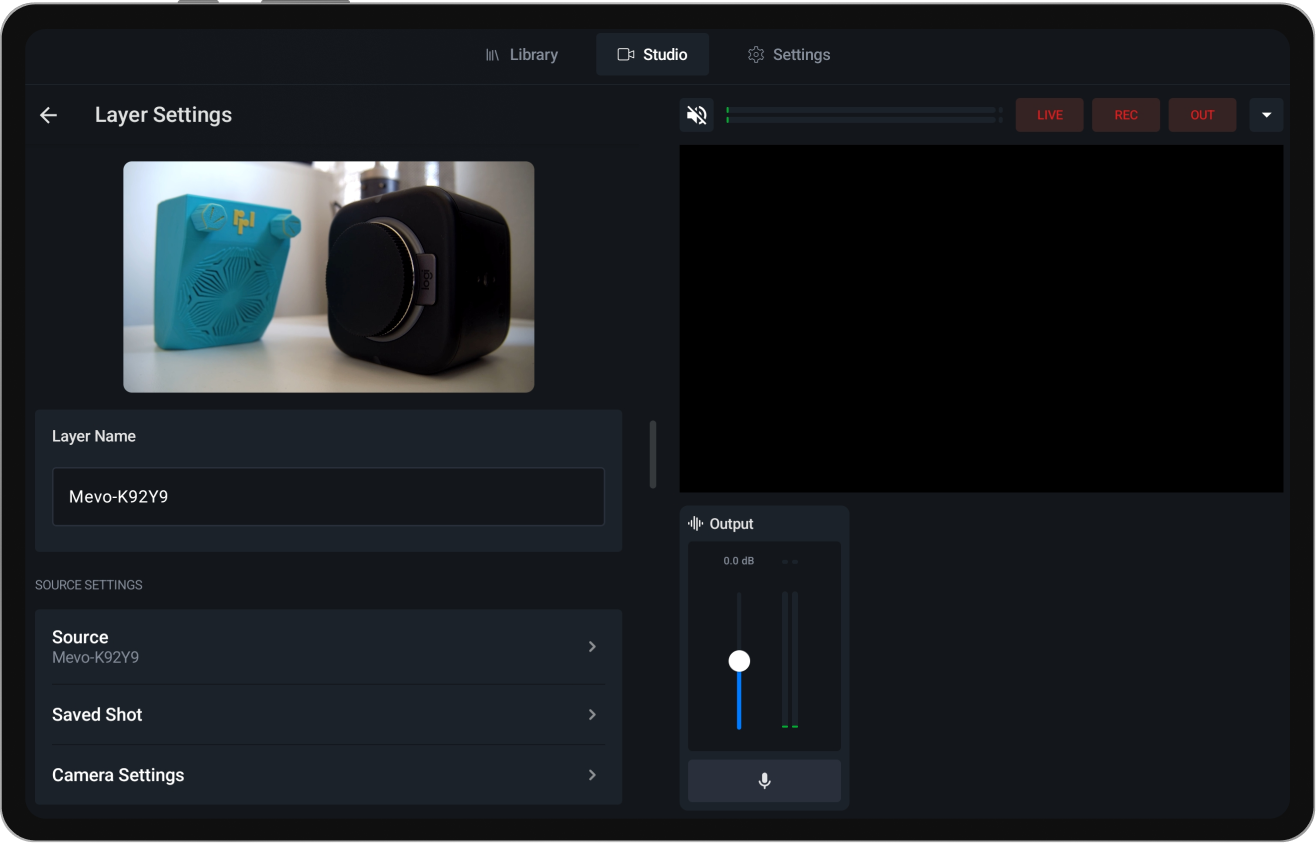
Task: Click the Library icon in the navigation bar
Action: point(492,54)
